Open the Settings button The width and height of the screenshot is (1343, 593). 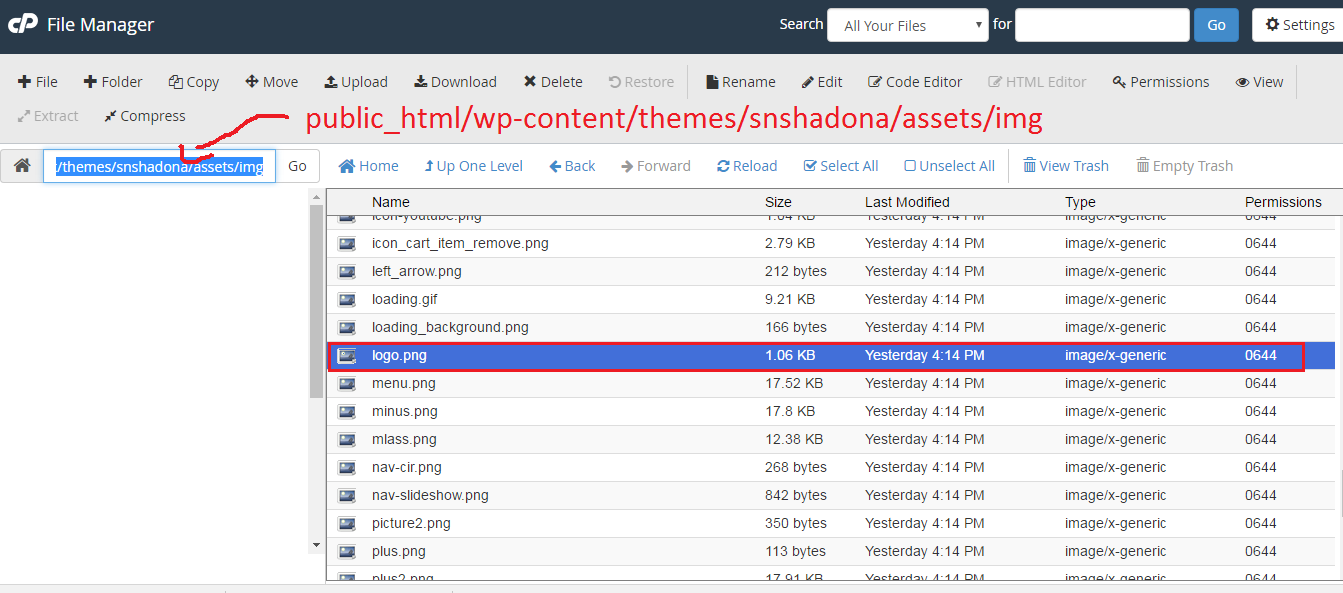1299,25
